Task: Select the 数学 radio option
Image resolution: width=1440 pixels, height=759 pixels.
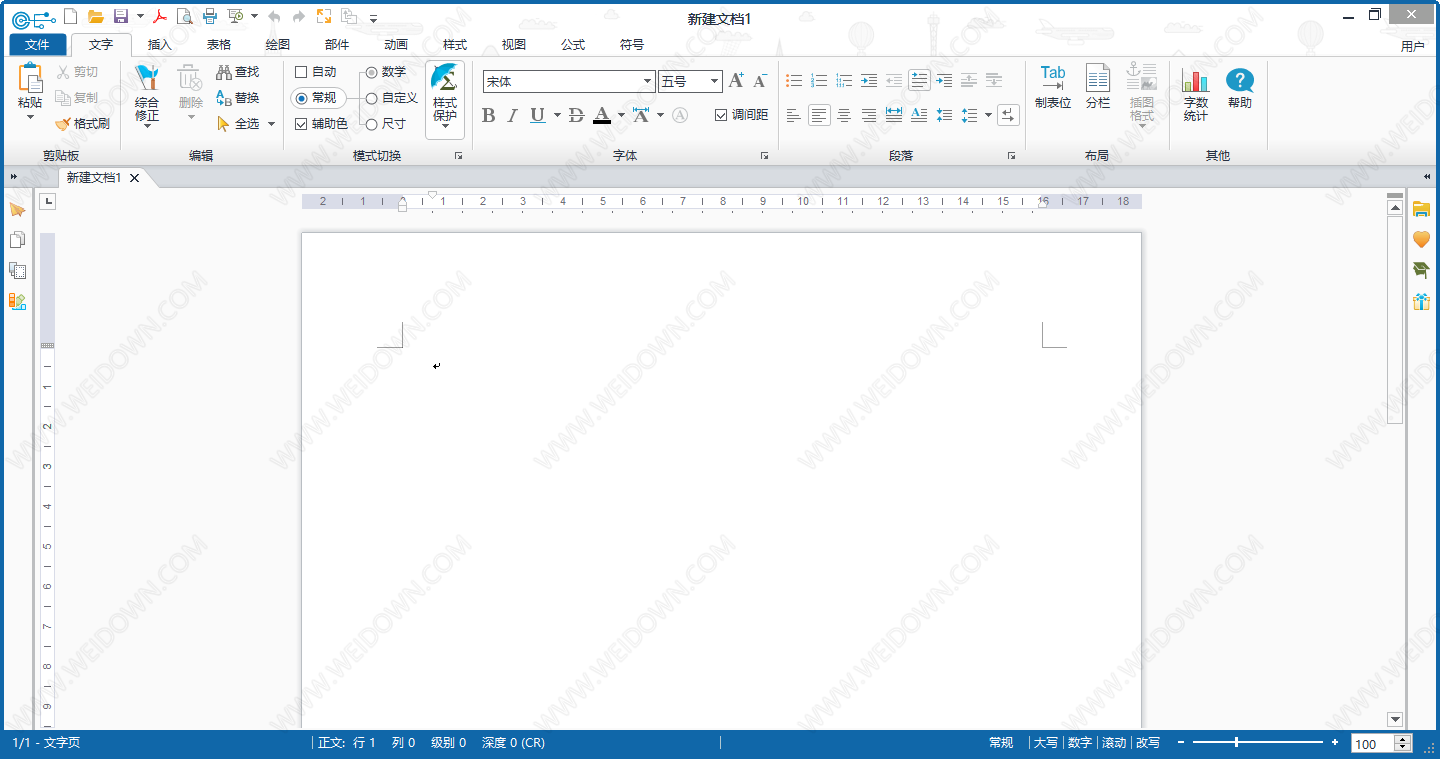Action: point(371,72)
